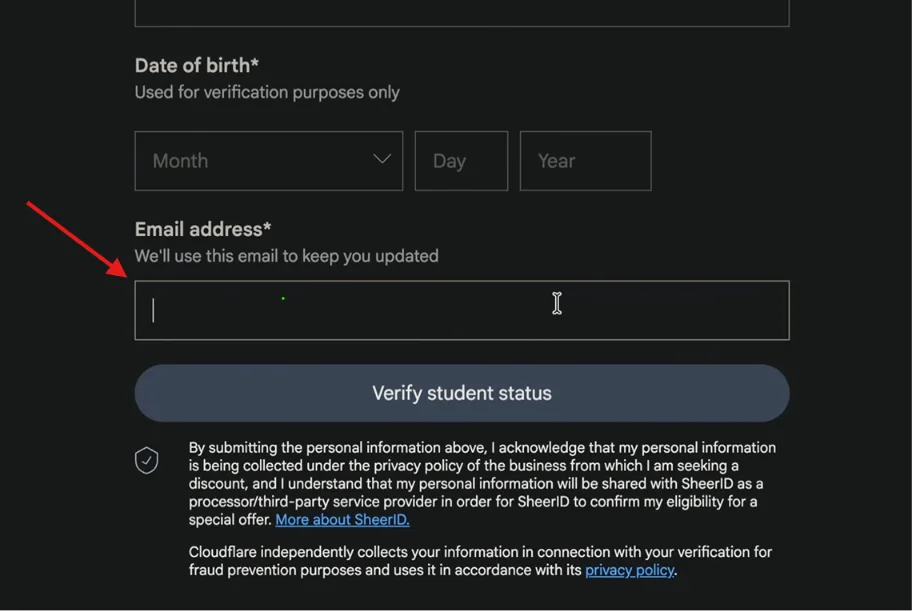Click the Month dropdown chevron arrow
912x611 pixels.
[382, 159]
